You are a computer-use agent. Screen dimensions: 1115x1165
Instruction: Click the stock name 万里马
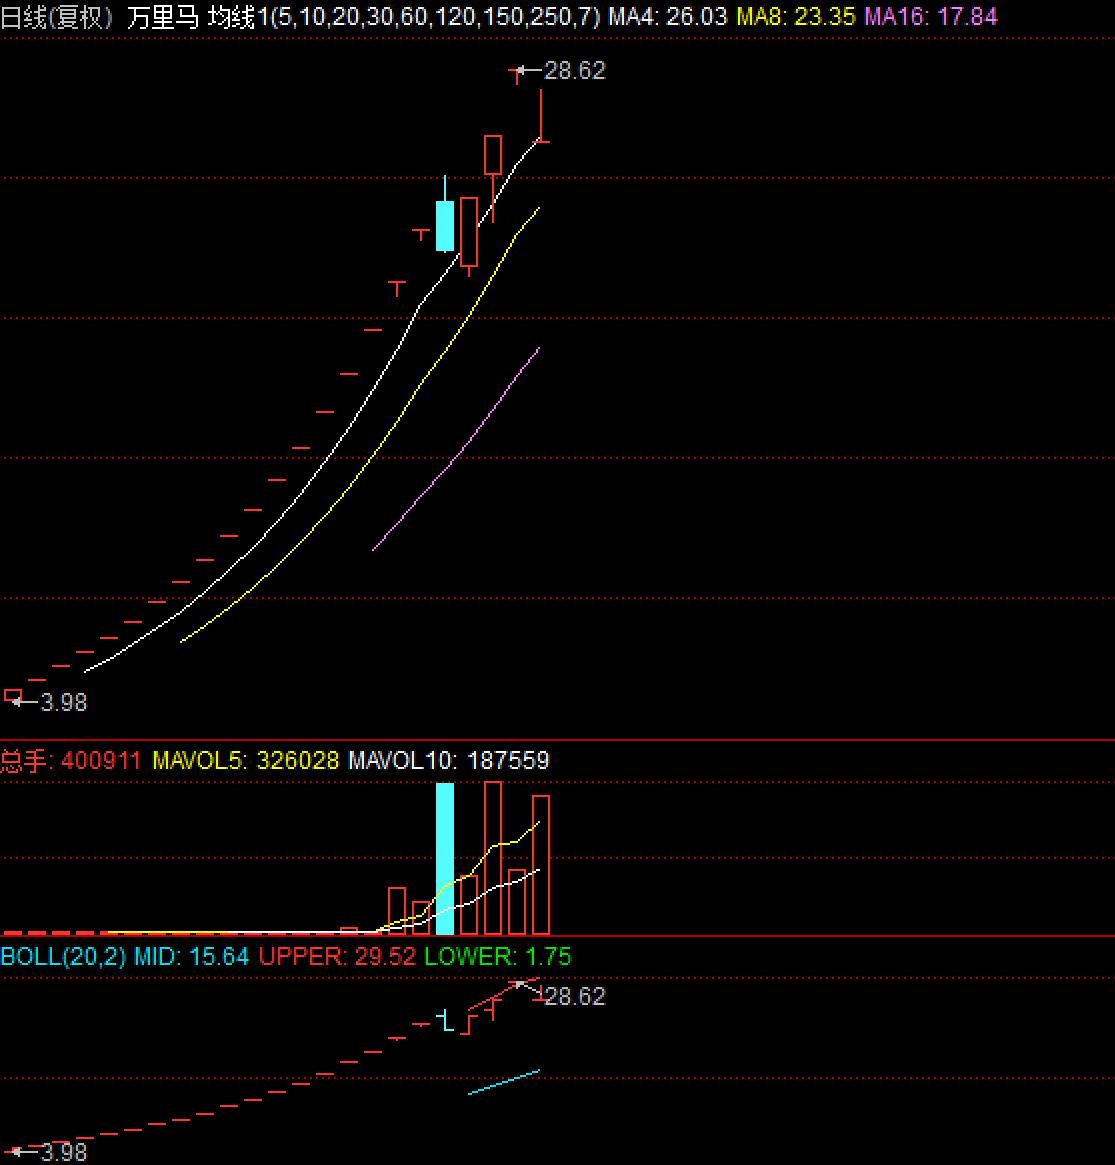(x=163, y=16)
